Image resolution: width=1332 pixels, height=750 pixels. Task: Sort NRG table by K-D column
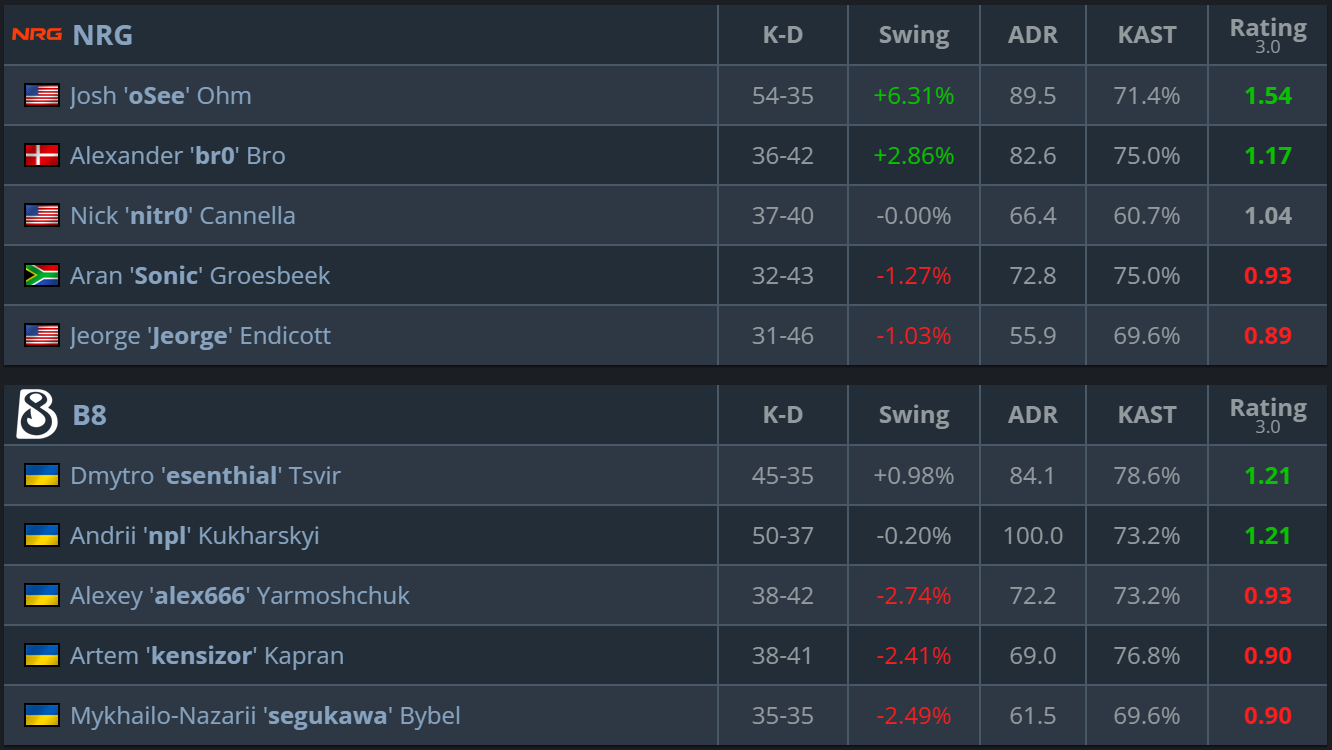(783, 35)
